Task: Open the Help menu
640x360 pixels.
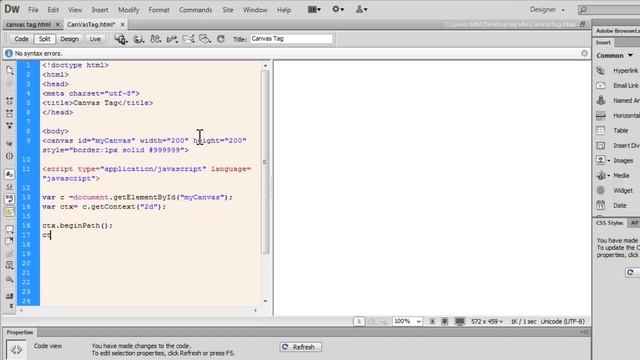Action: 284,10
